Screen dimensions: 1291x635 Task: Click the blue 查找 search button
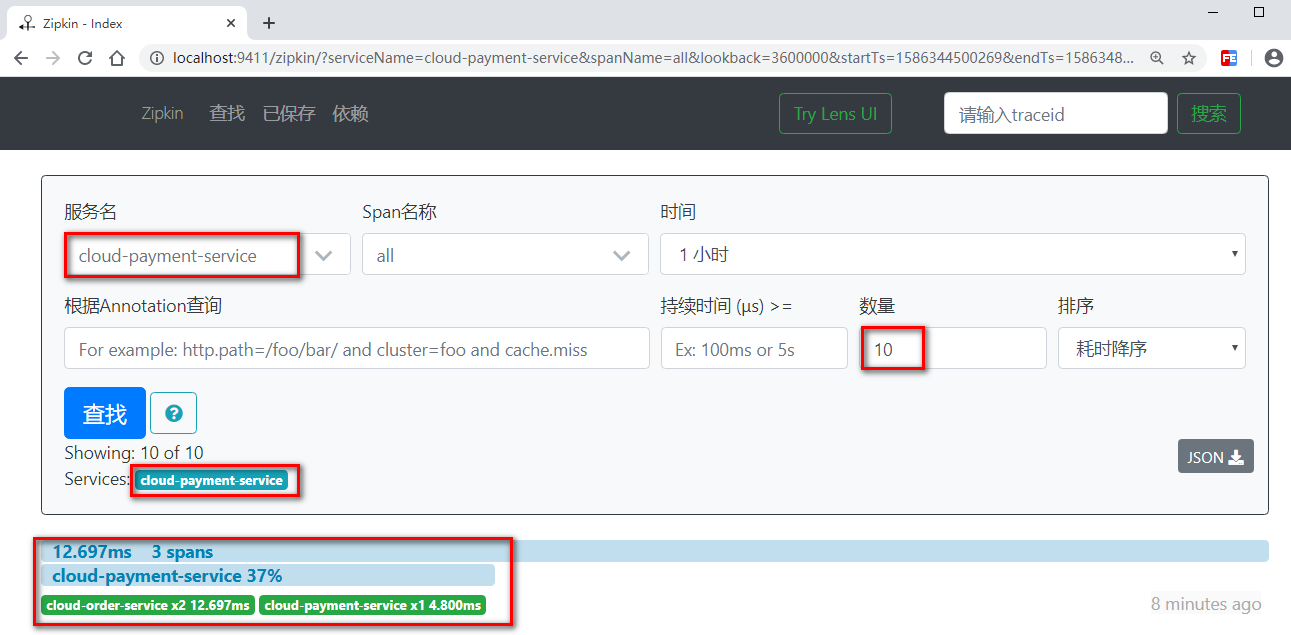pos(105,413)
